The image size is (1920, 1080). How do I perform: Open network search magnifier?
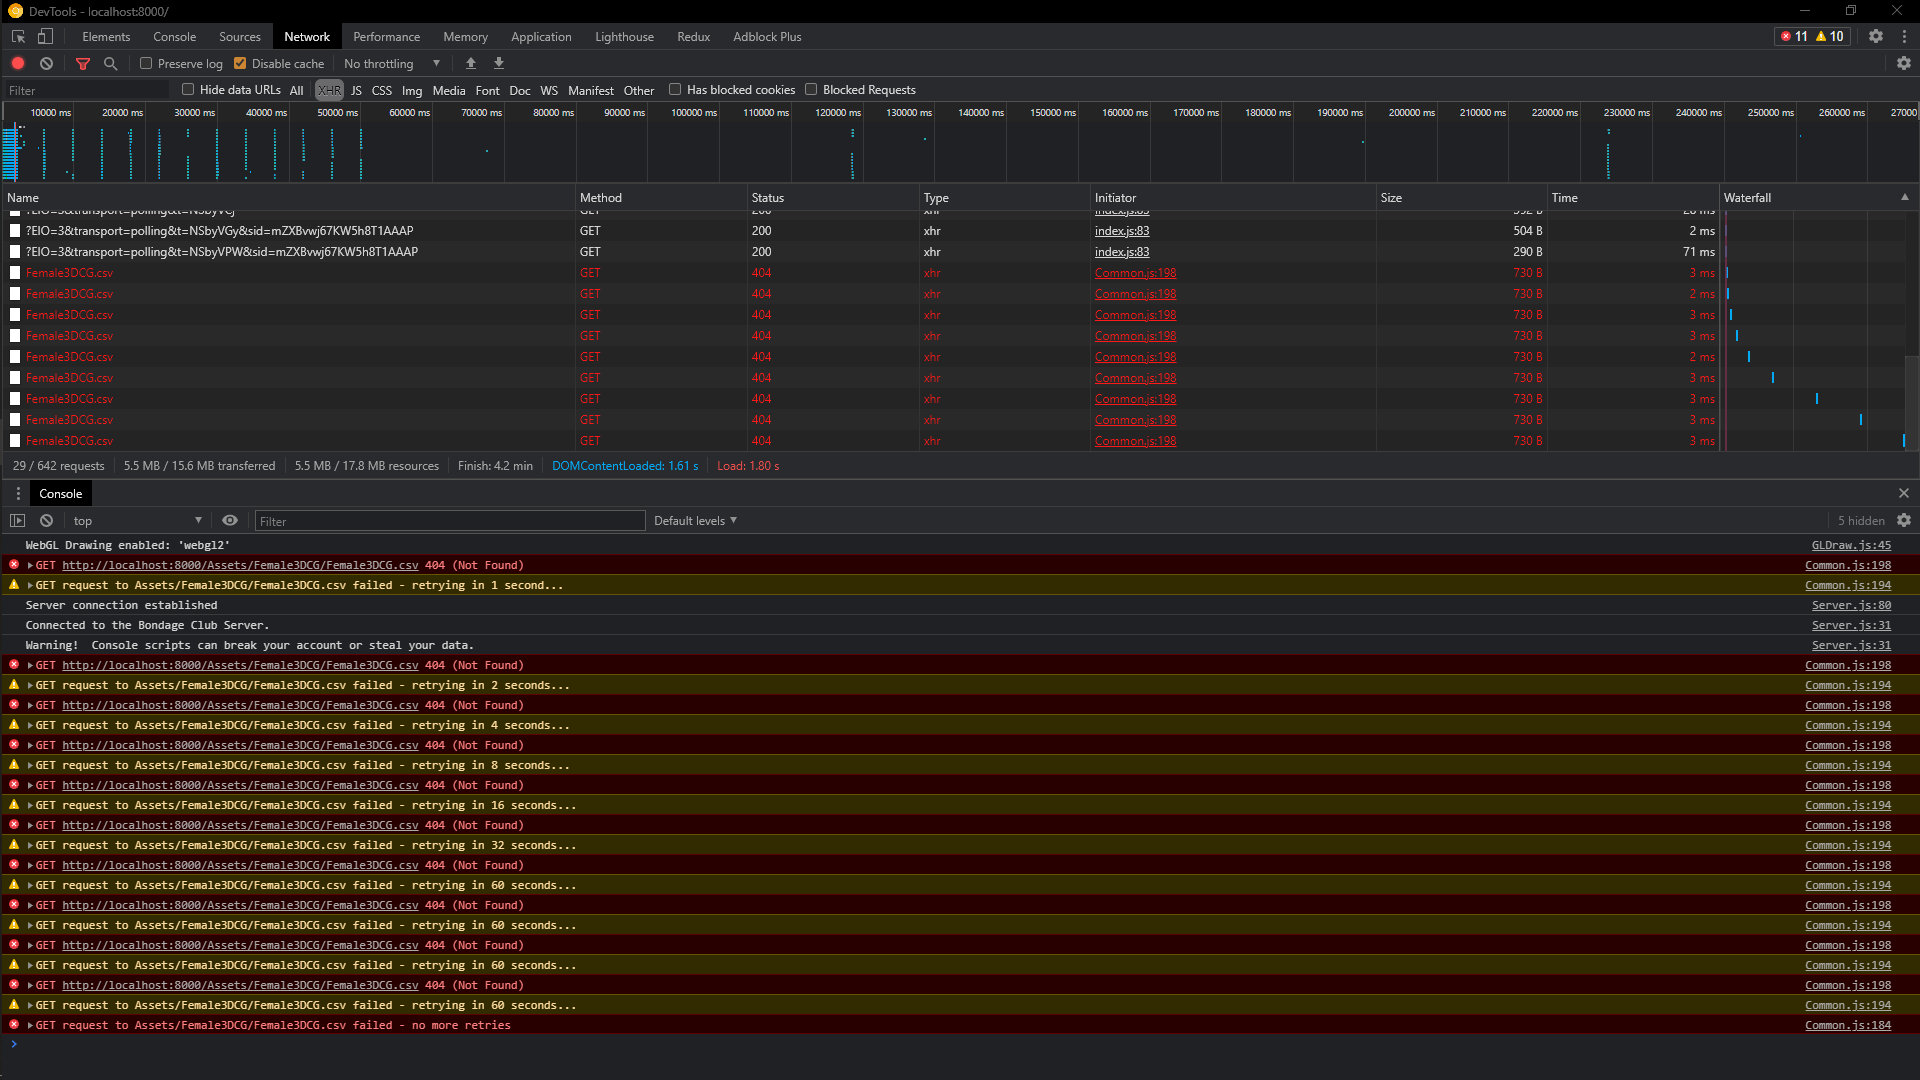110,63
